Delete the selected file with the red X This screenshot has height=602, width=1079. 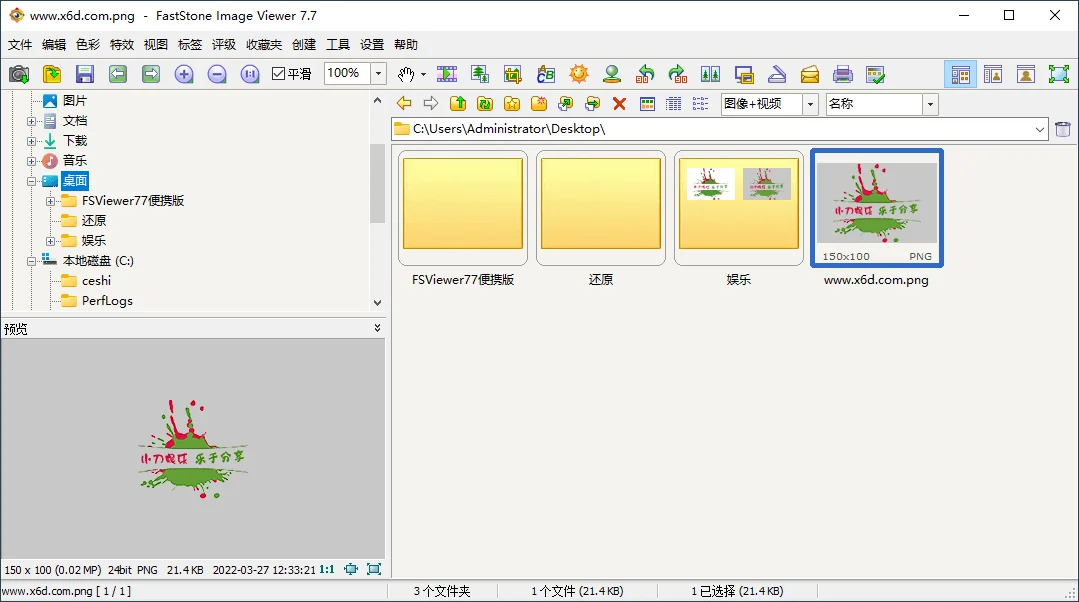click(619, 103)
